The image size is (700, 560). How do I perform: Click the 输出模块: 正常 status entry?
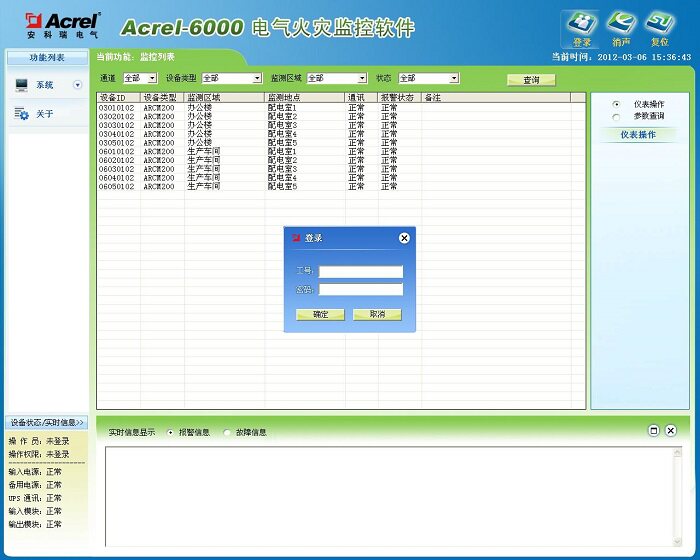coord(35,524)
